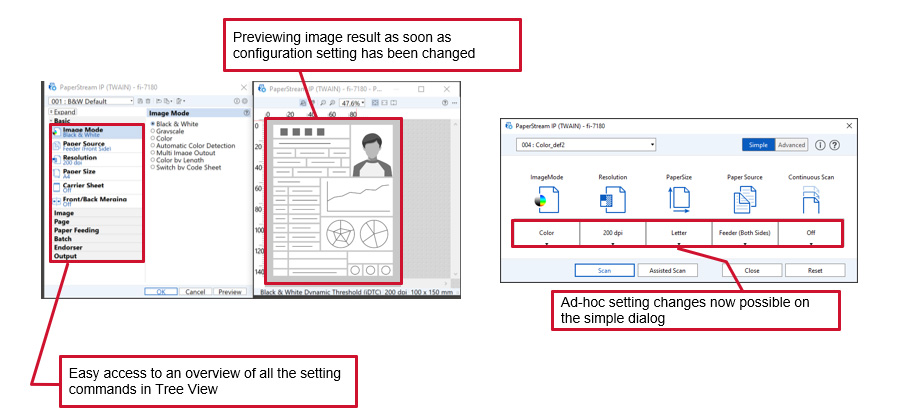This screenshot has height=417, width=900.
Task: Click the Assisted Scan button
Action: [668, 270]
